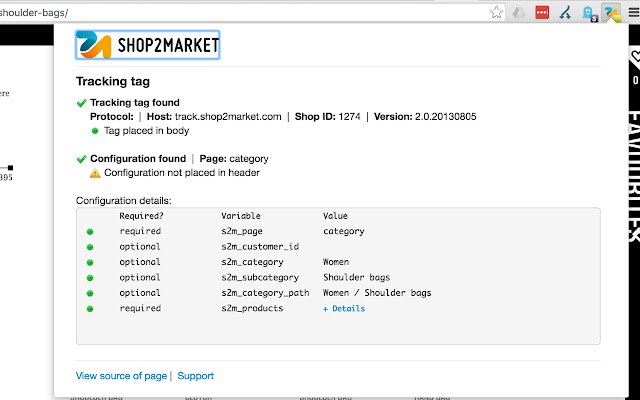This screenshot has width=640, height=400.
Task: Click the 'Tracking tag' heading
Action: pyautogui.click(x=113, y=81)
